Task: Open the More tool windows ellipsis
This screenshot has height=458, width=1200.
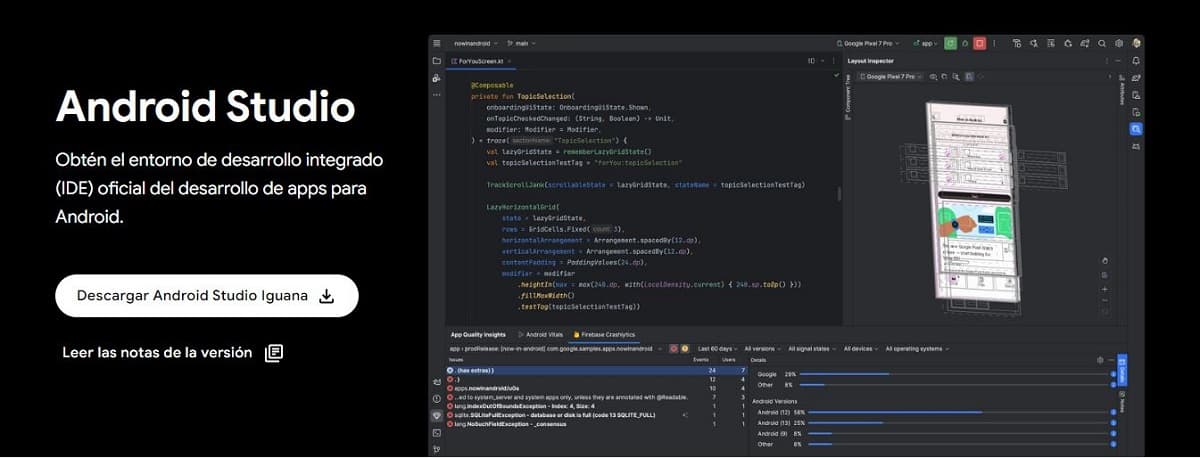Action: pos(437,95)
